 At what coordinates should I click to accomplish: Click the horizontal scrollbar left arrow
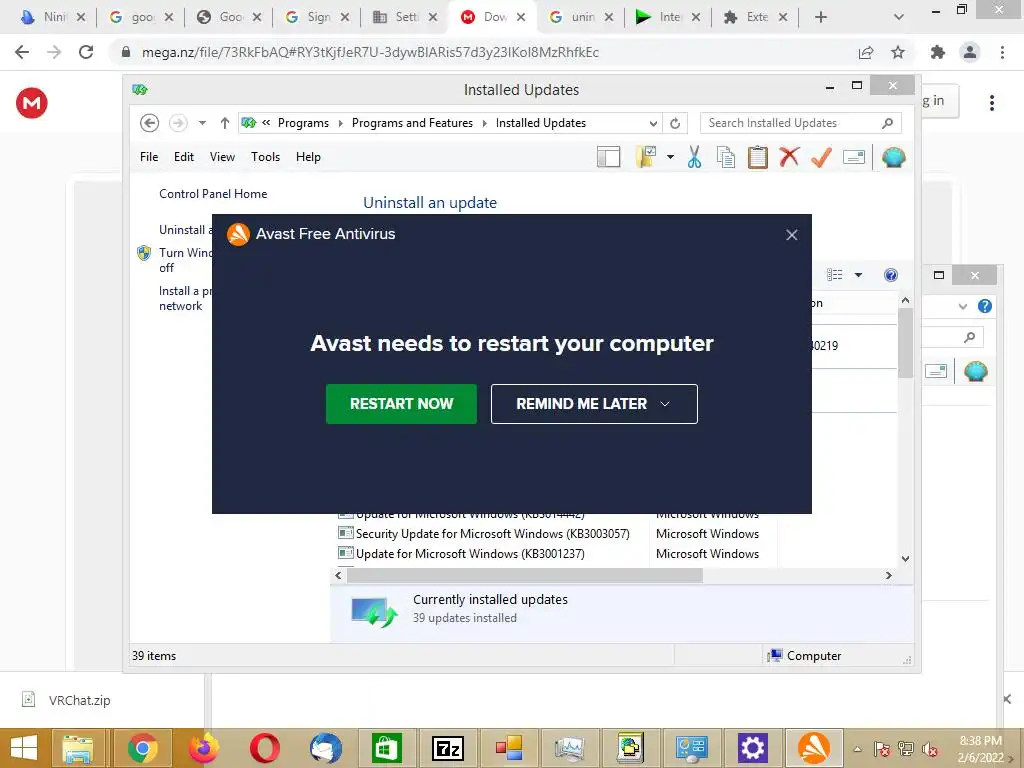[x=338, y=575]
